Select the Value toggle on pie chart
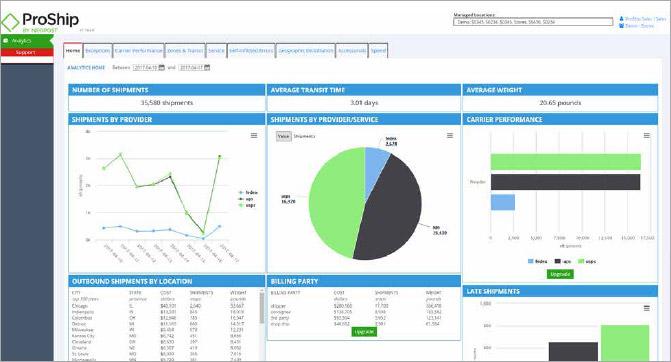The width and height of the screenshot is (671, 362). [x=283, y=136]
